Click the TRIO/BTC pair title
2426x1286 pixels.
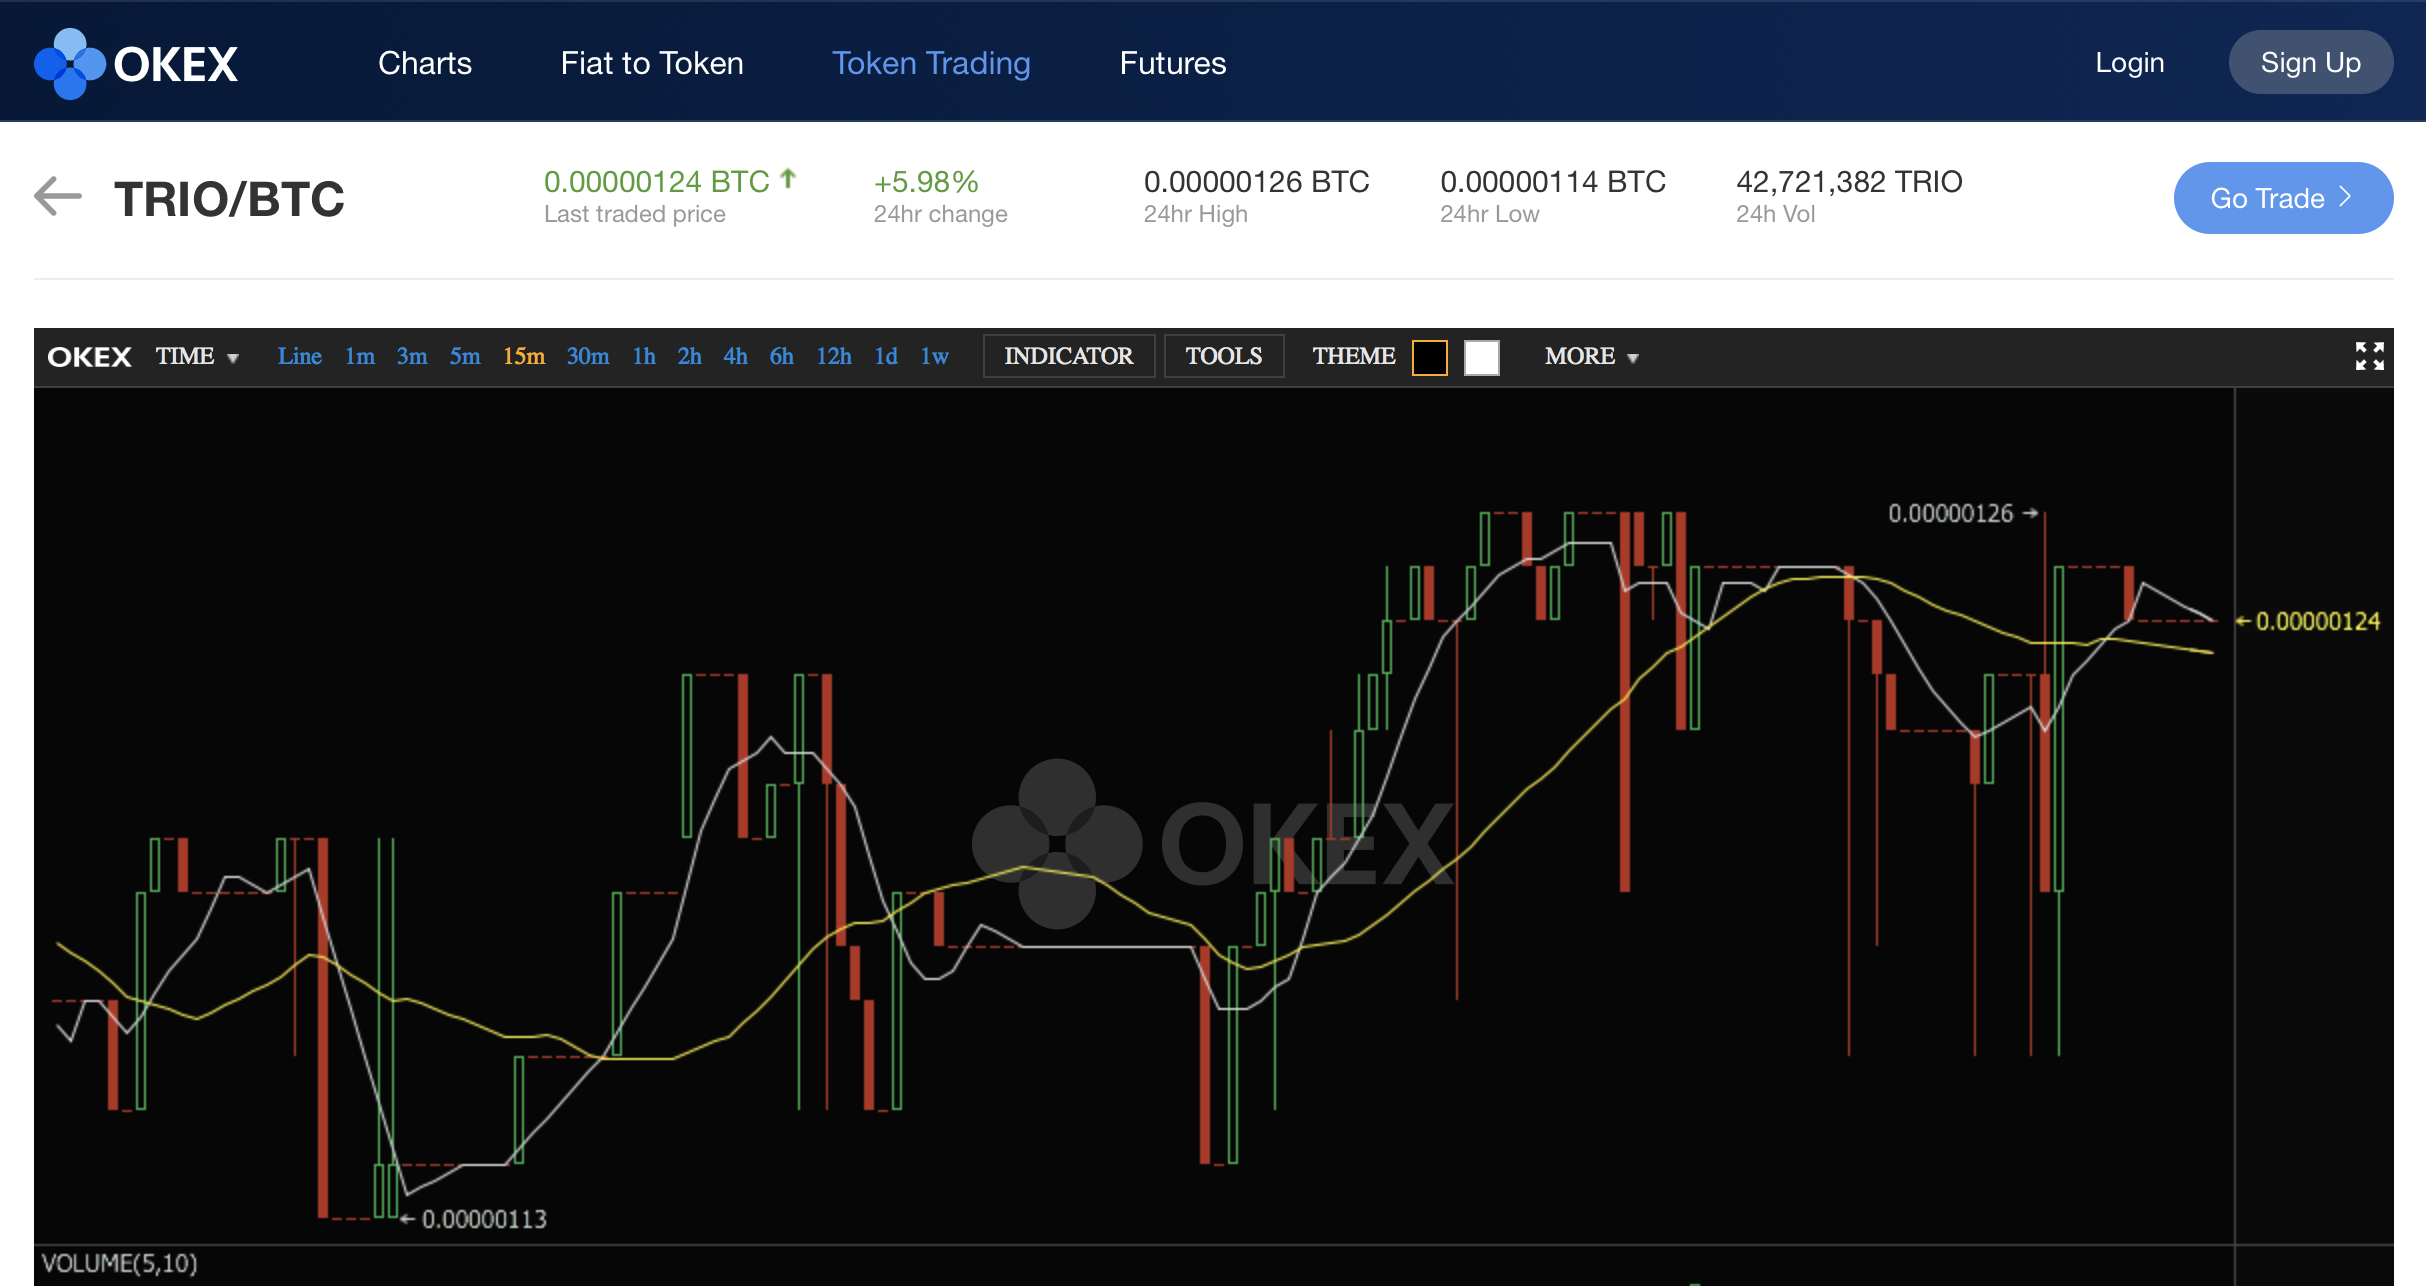(x=229, y=198)
